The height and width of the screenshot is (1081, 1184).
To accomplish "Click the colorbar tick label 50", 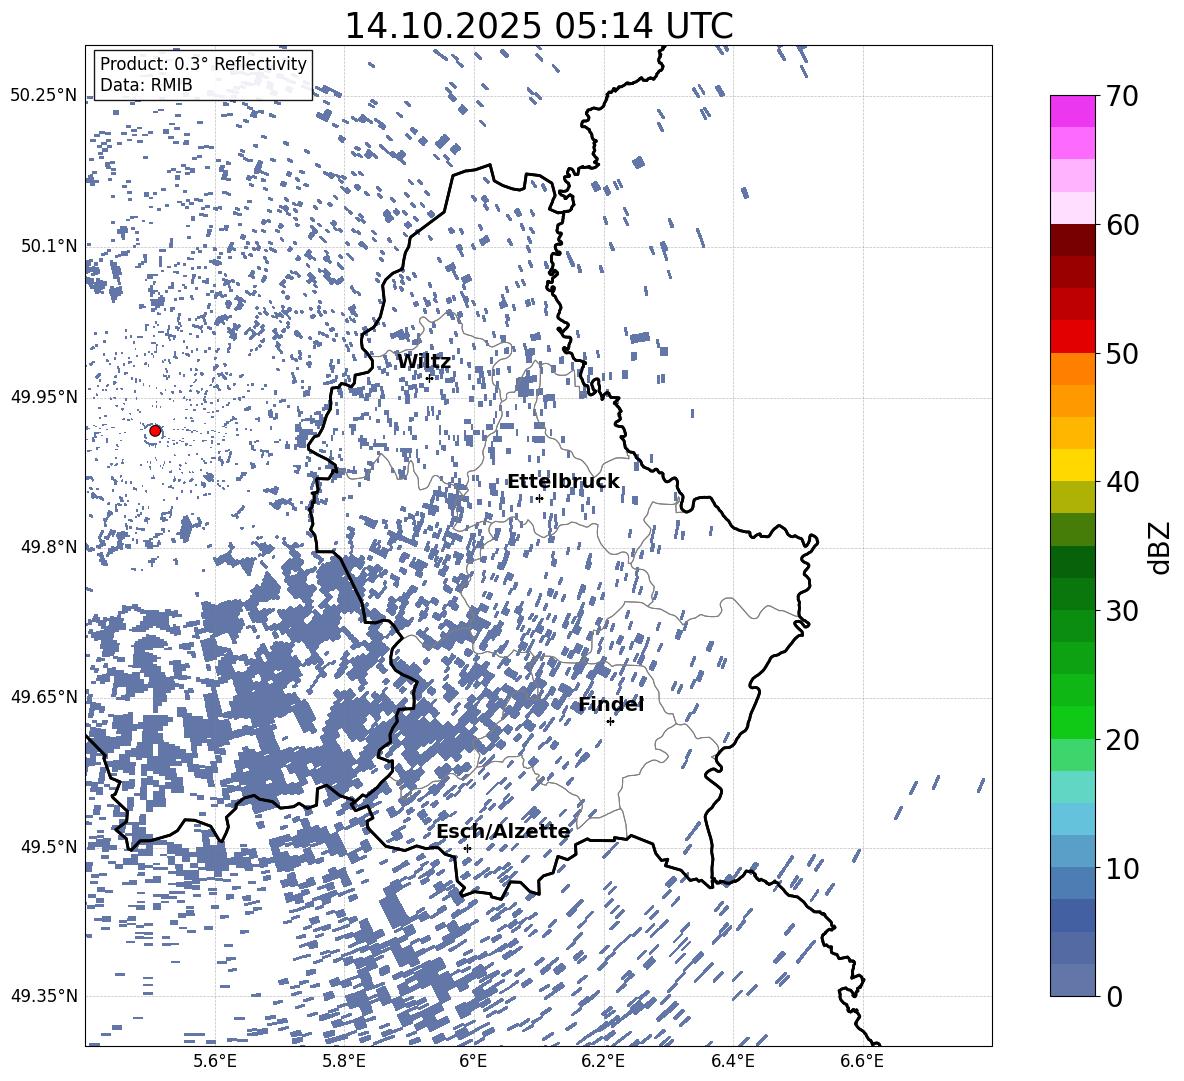I will pyautogui.click(x=1121, y=354).
